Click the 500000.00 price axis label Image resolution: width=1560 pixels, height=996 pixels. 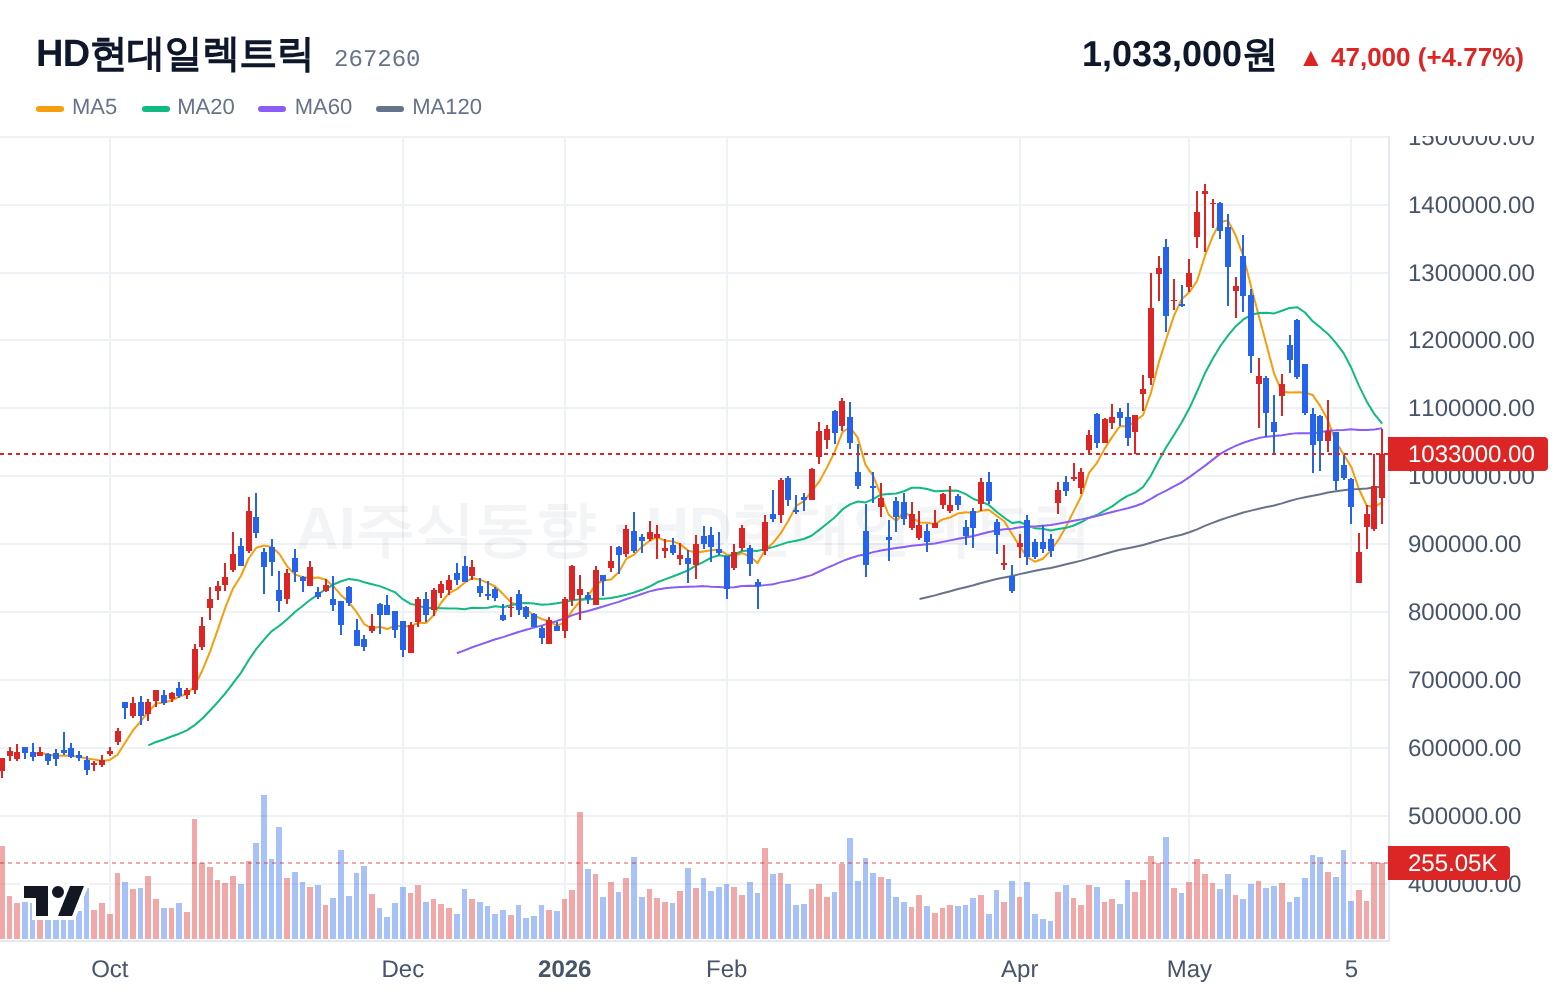tap(1464, 816)
